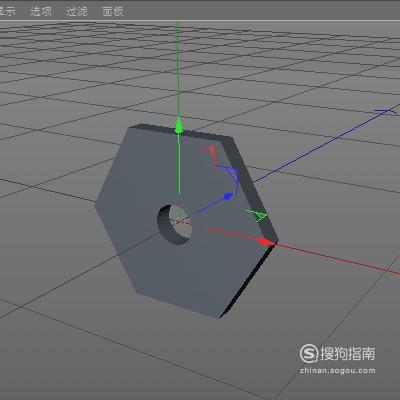Screen dimensions: 400x400
Task: Open the 选项 menu in viewport
Action: 41,11
